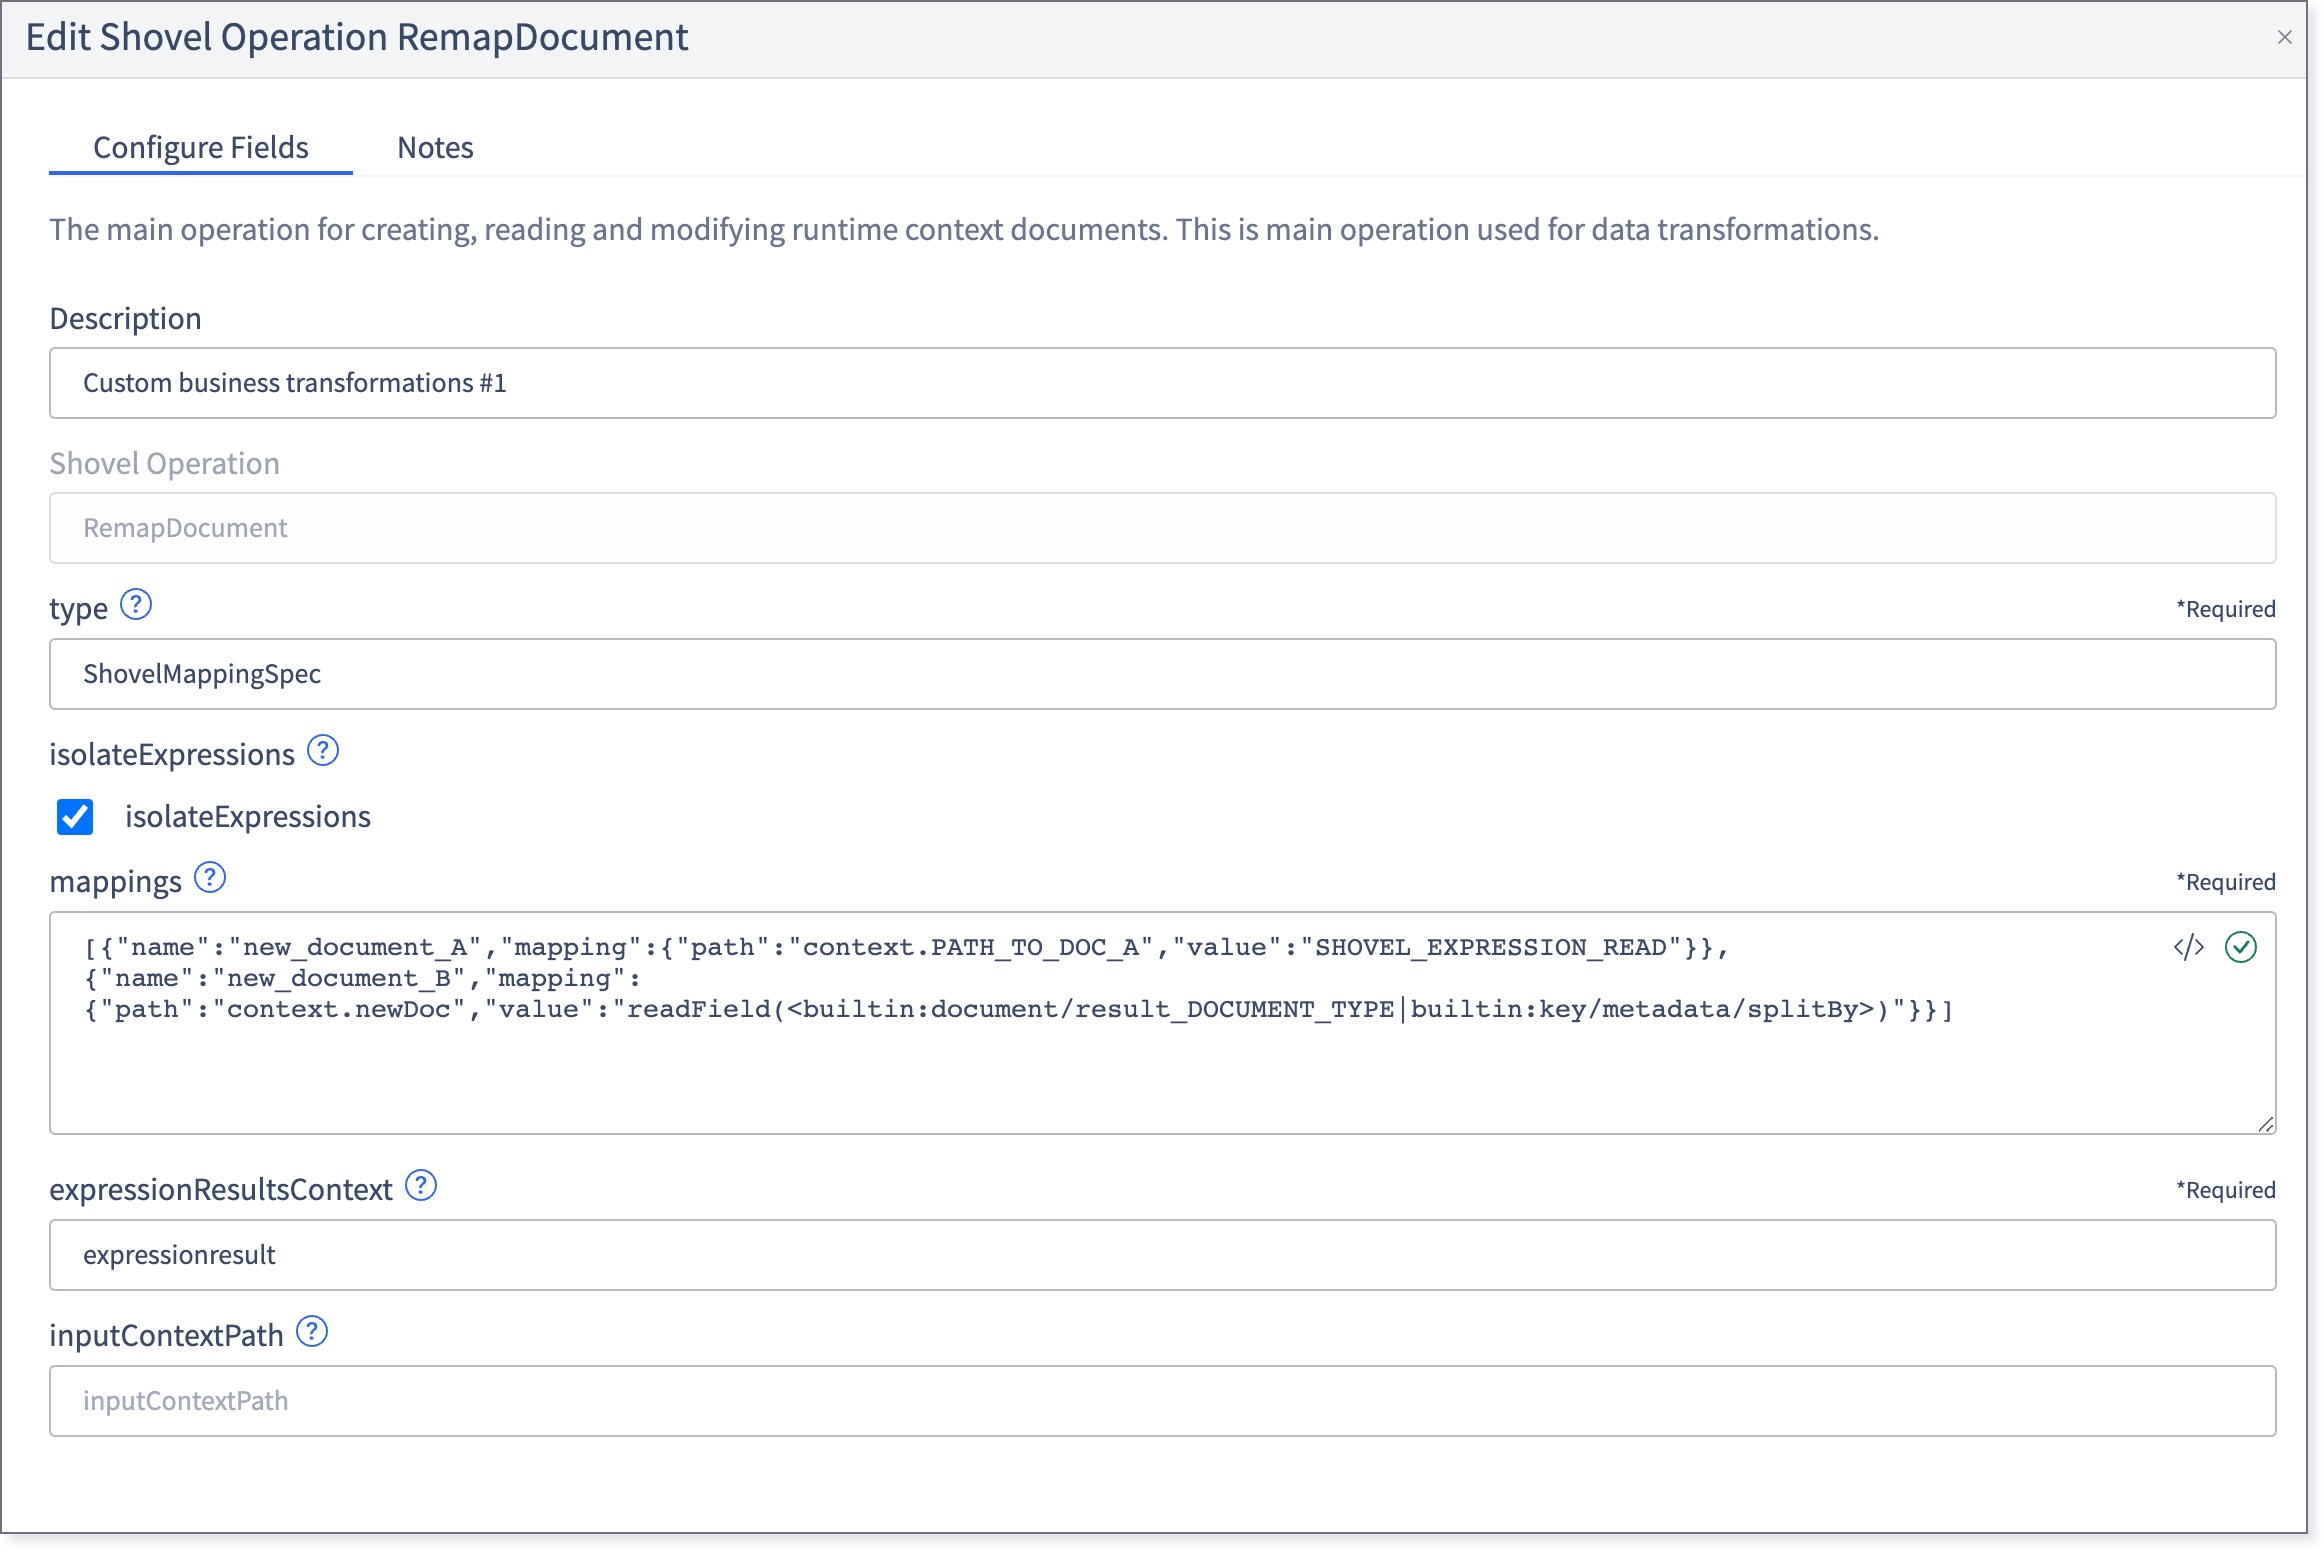Edit the expressionResultsContext field value
The width and height of the screenshot is (2324, 1550).
1163,1255
